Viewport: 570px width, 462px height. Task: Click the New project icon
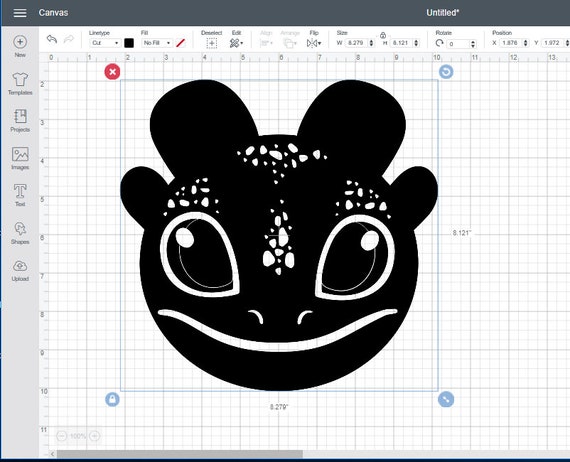20,42
